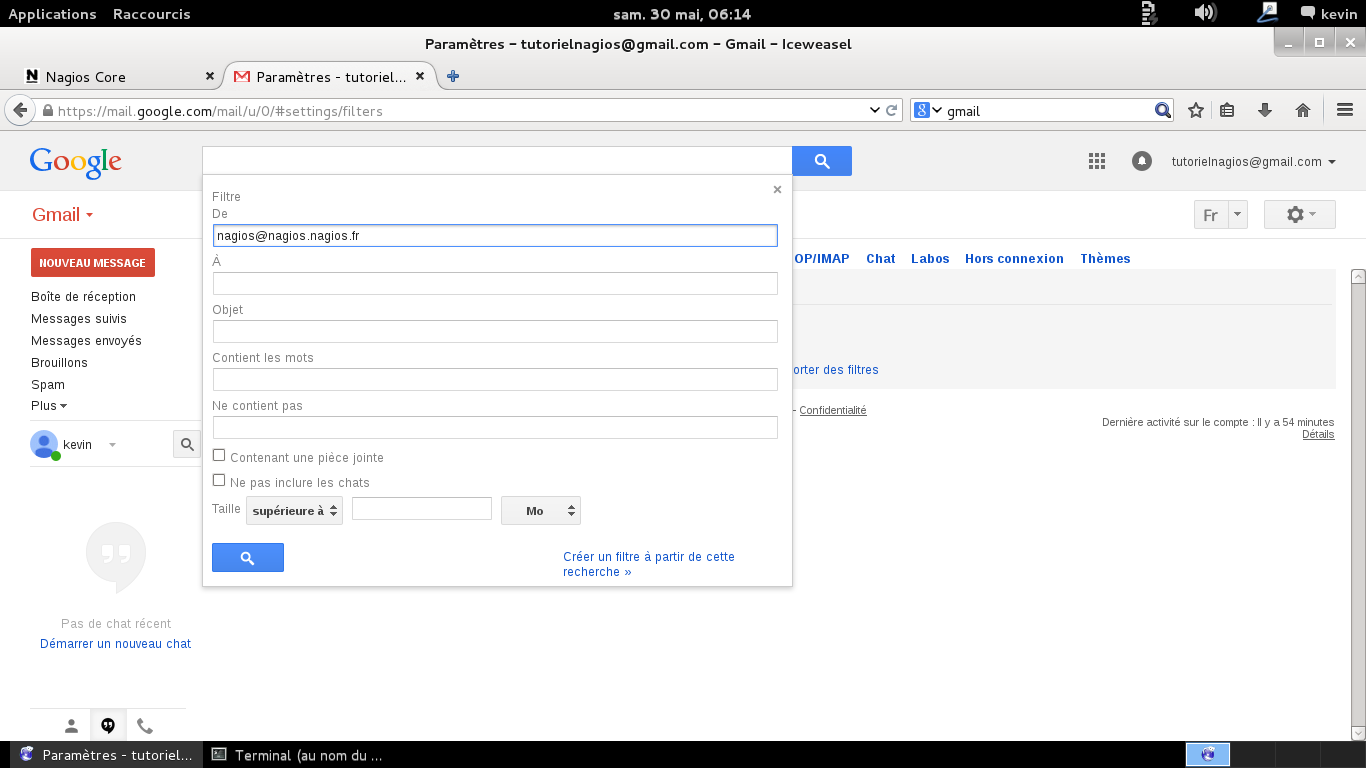
Task: Open the downloads arrow icon
Action: click(1264, 110)
